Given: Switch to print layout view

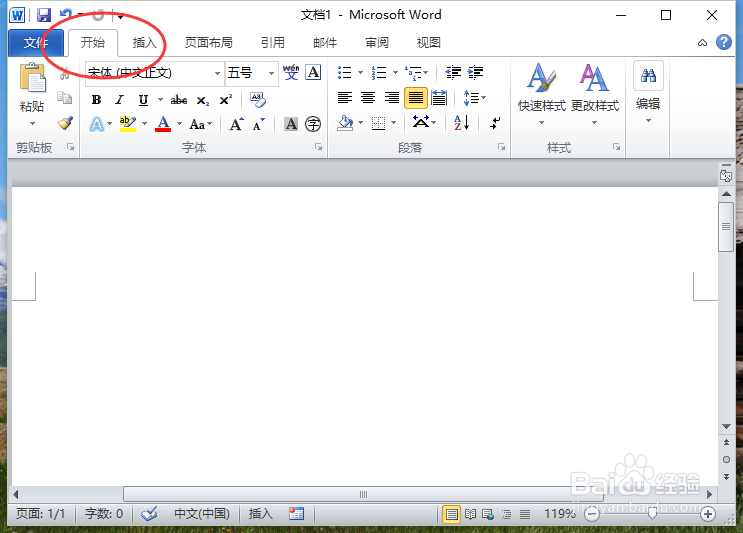Looking at the screenshot, I should (x=451, y=514).
